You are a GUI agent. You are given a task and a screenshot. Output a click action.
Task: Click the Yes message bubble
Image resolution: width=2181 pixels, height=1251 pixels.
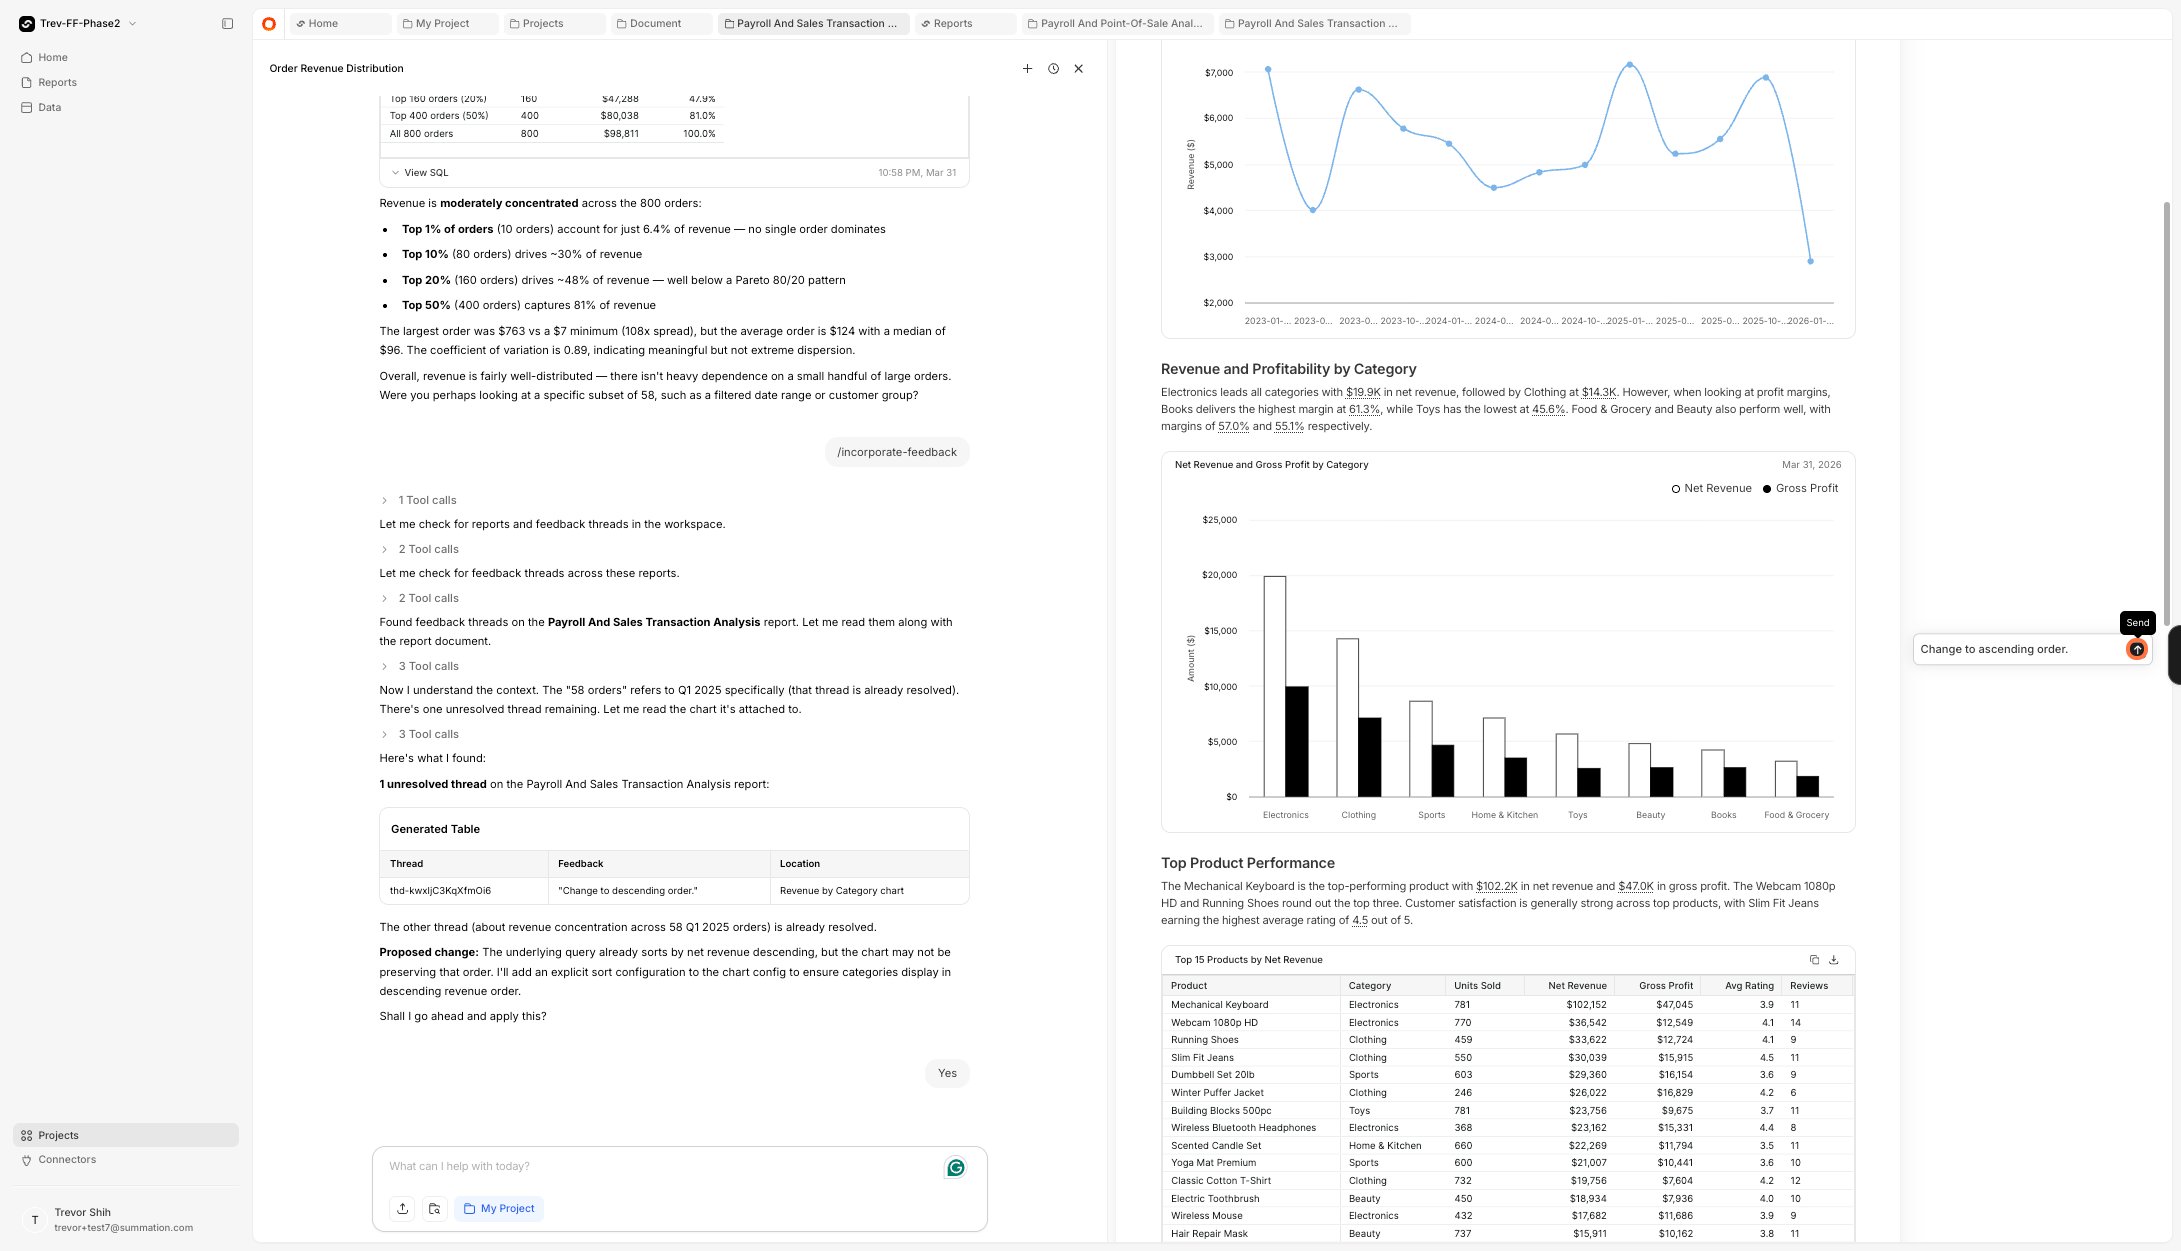pyautogui.click(x=947, y=1073)
